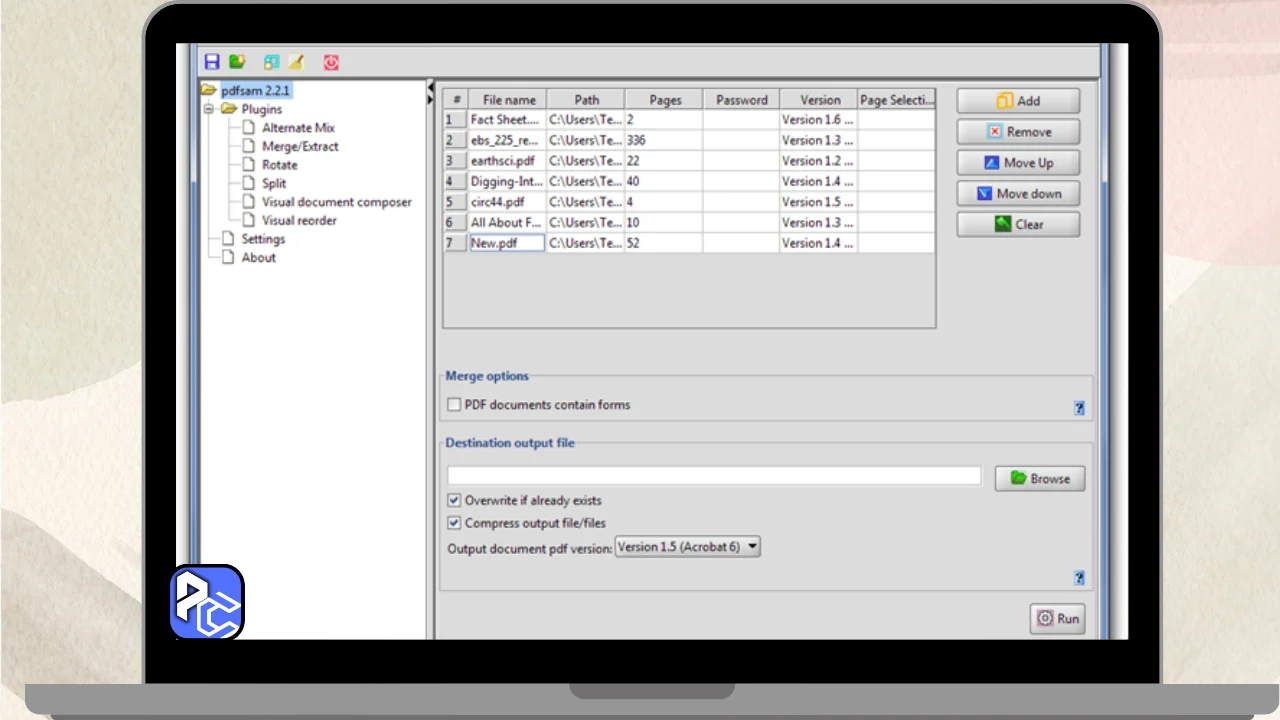Collapse the Plugins tree node
The image size is (1280, 720).
[x=210, y=109]
